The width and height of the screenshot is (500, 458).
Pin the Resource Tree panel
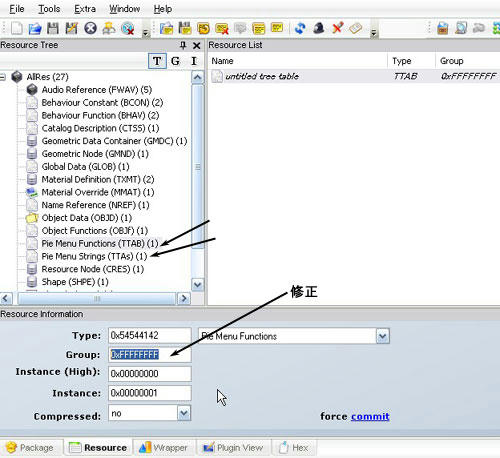pos(183,45)
